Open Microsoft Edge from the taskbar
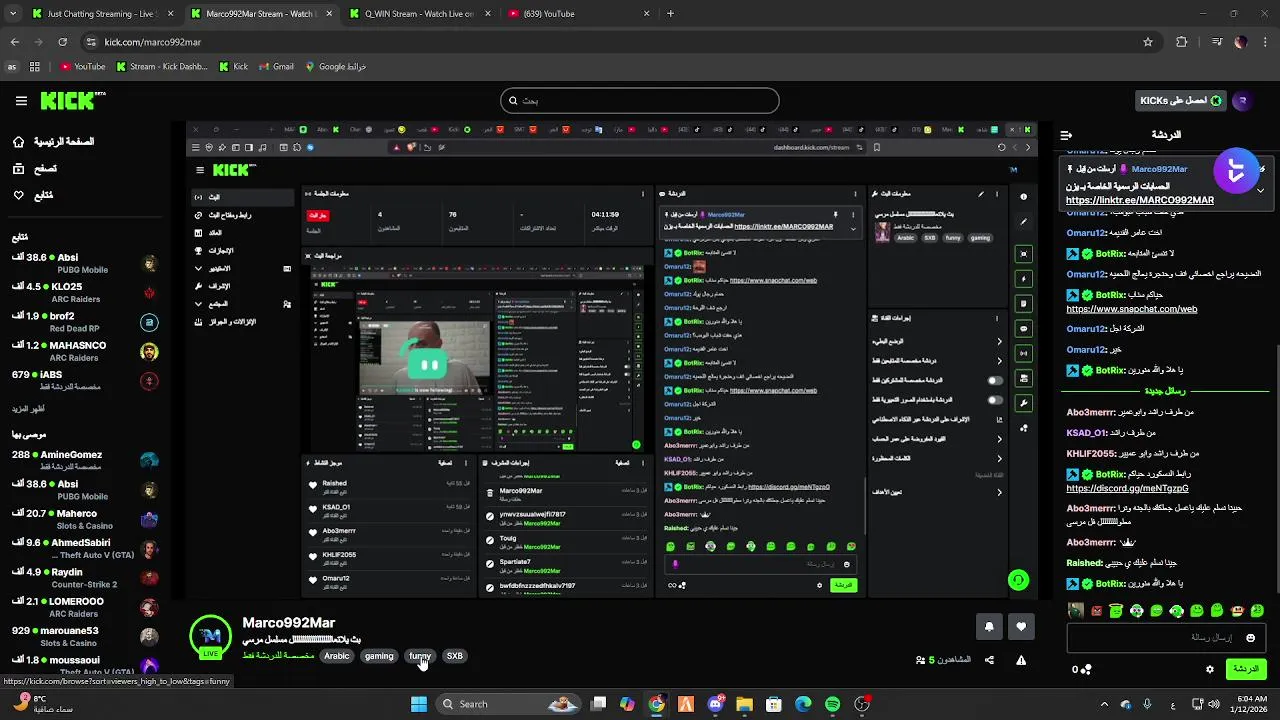The height and width of the screenshot is (720, 1280). tap(803, 704)
